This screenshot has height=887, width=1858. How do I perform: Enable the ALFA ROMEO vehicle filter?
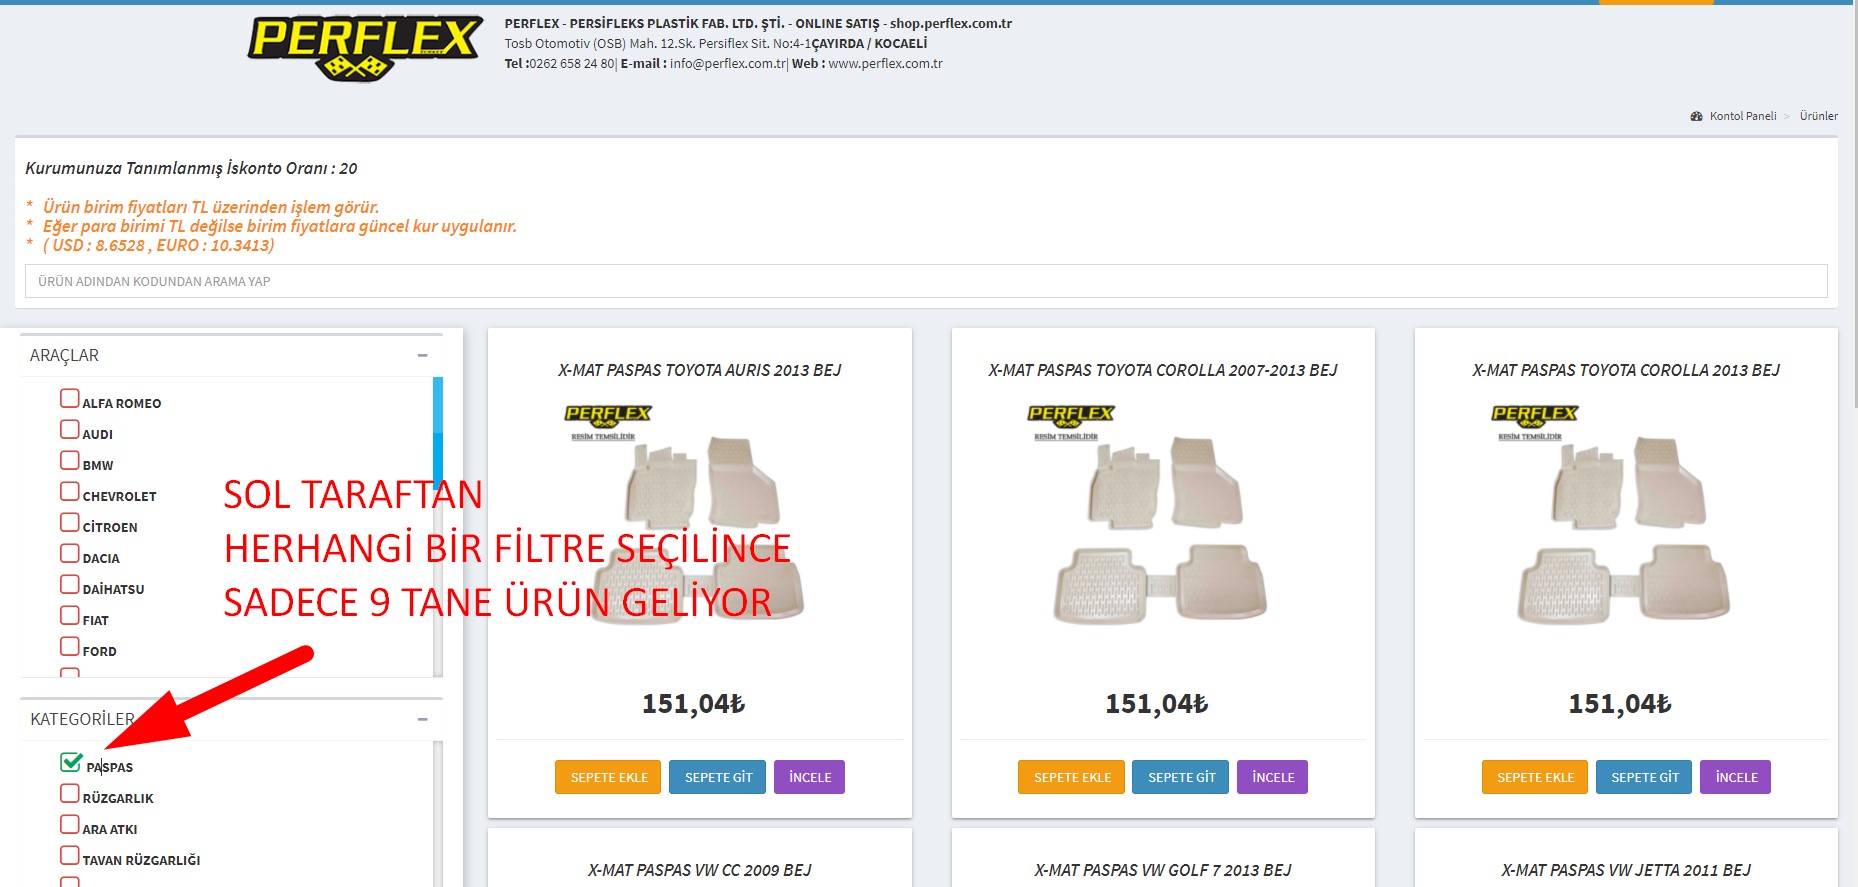click(70, 399)
